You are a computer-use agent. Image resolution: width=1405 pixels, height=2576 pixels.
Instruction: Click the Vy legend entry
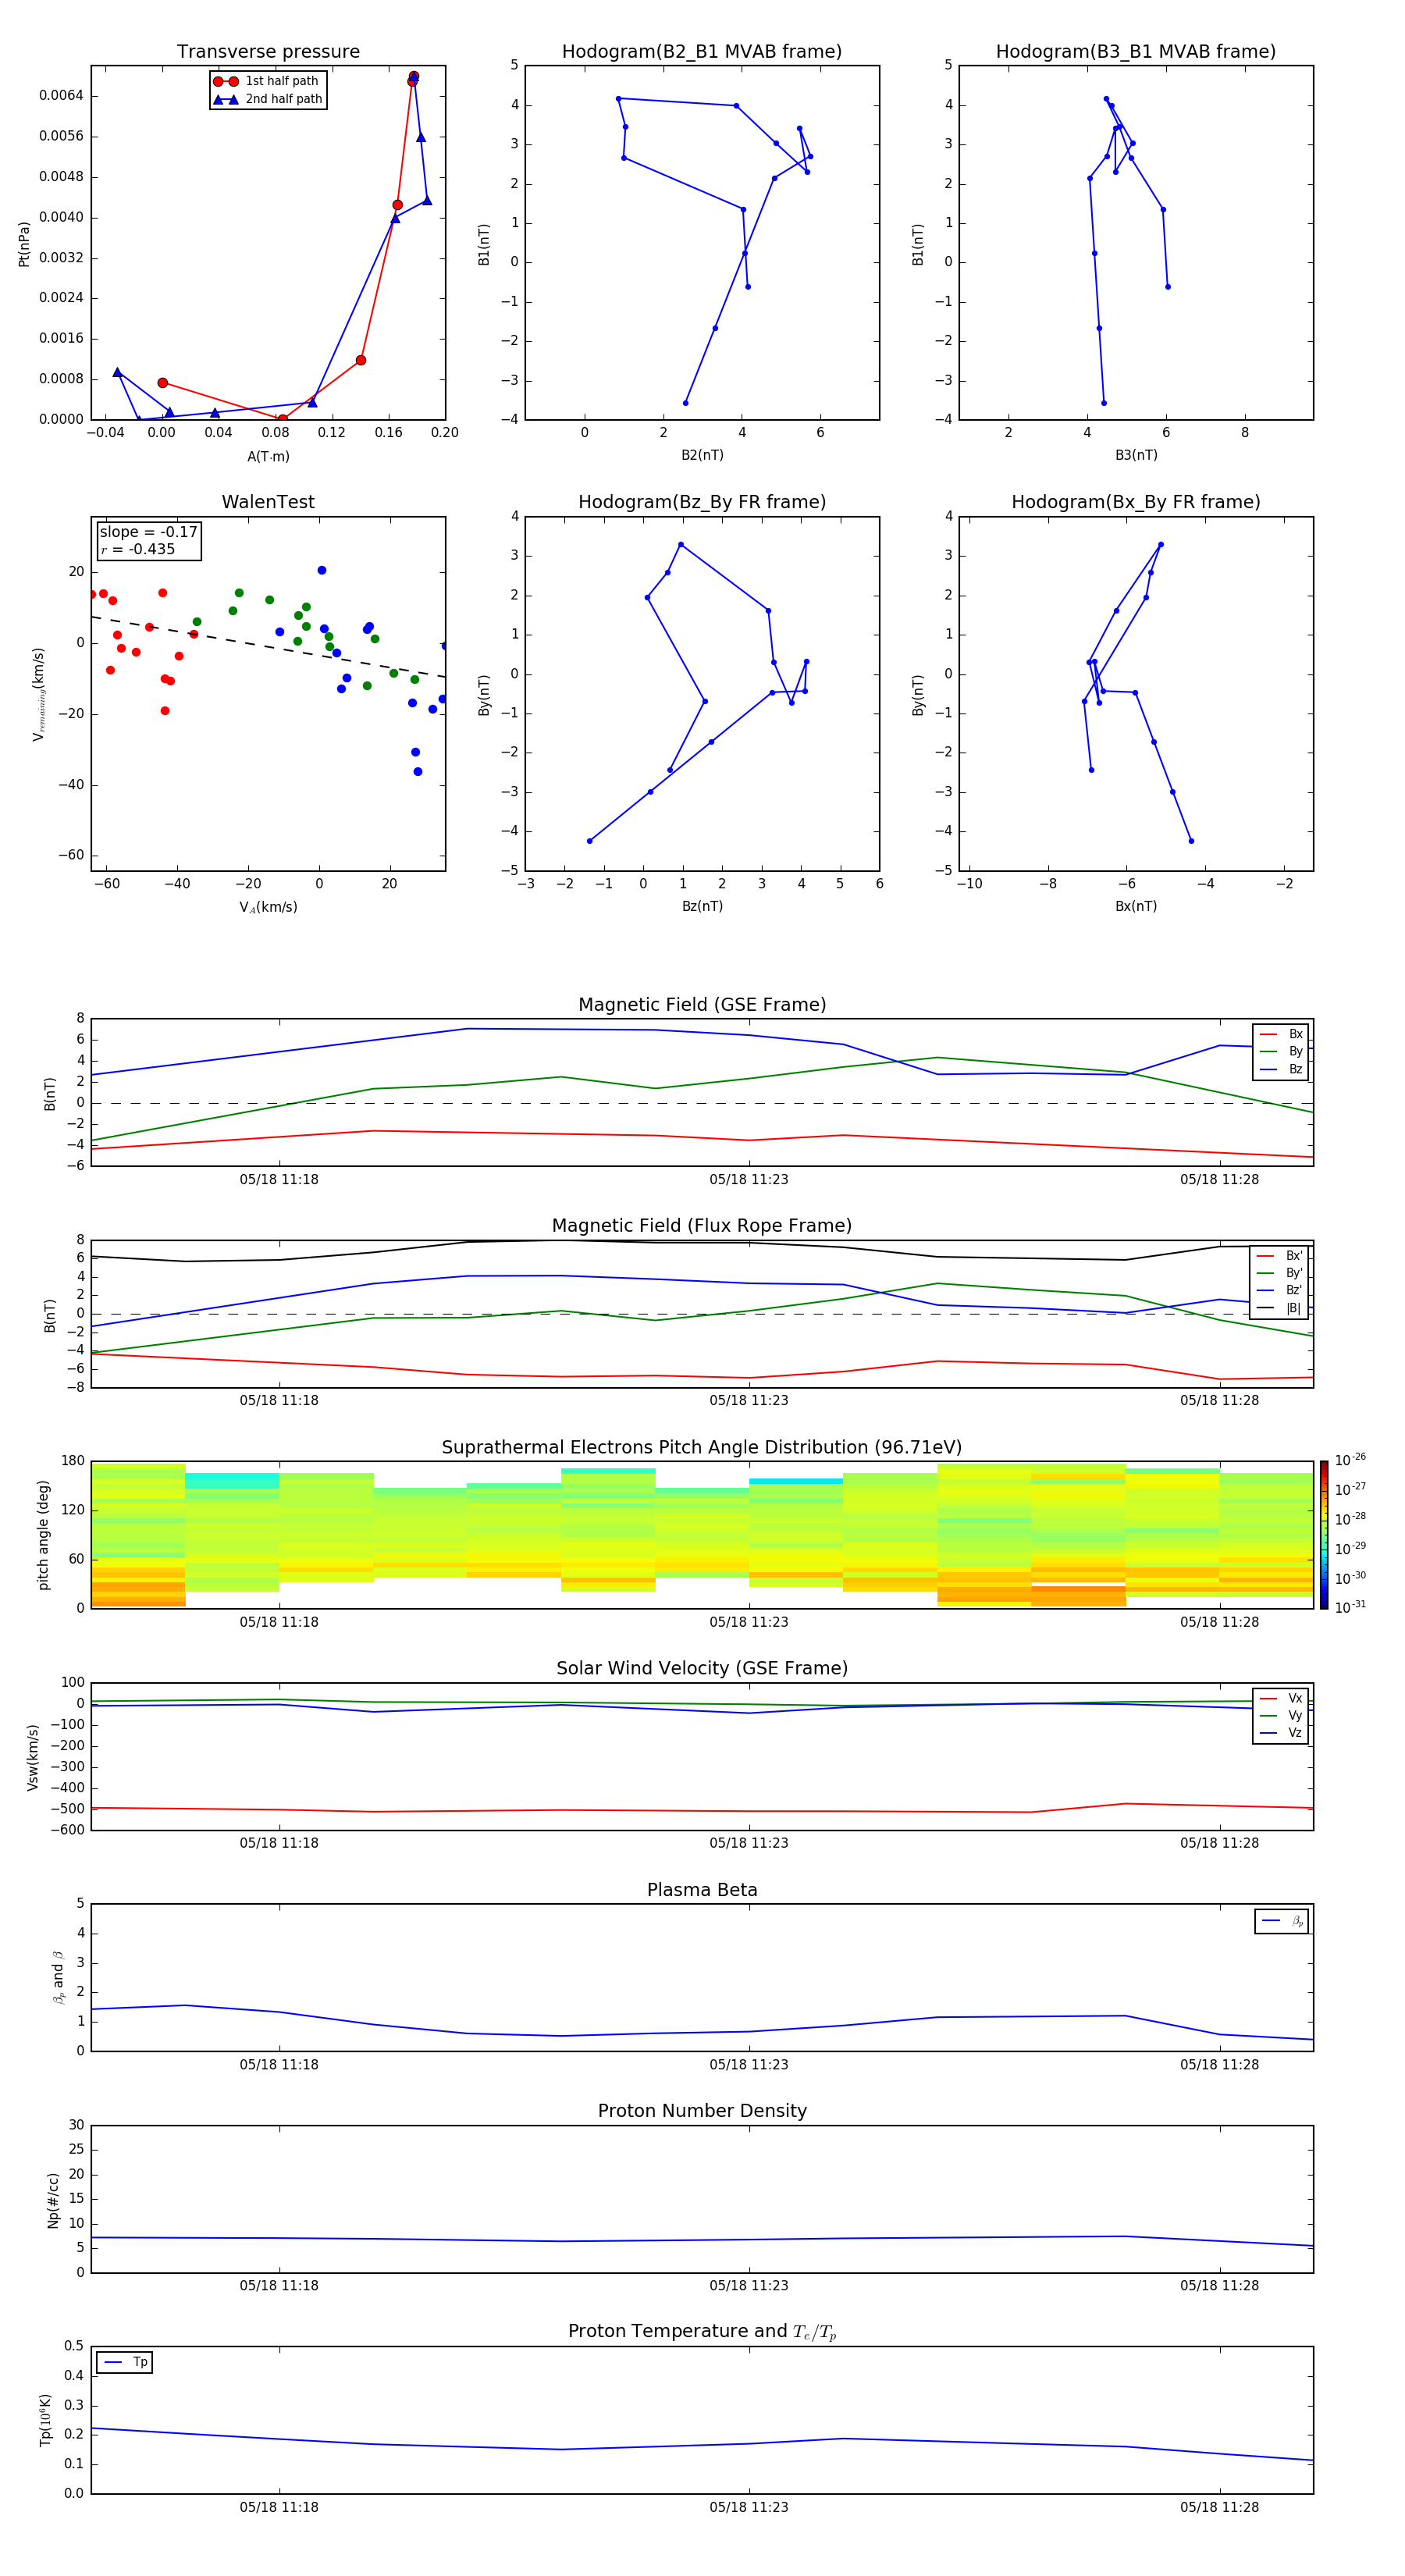coord(1281,1716)
